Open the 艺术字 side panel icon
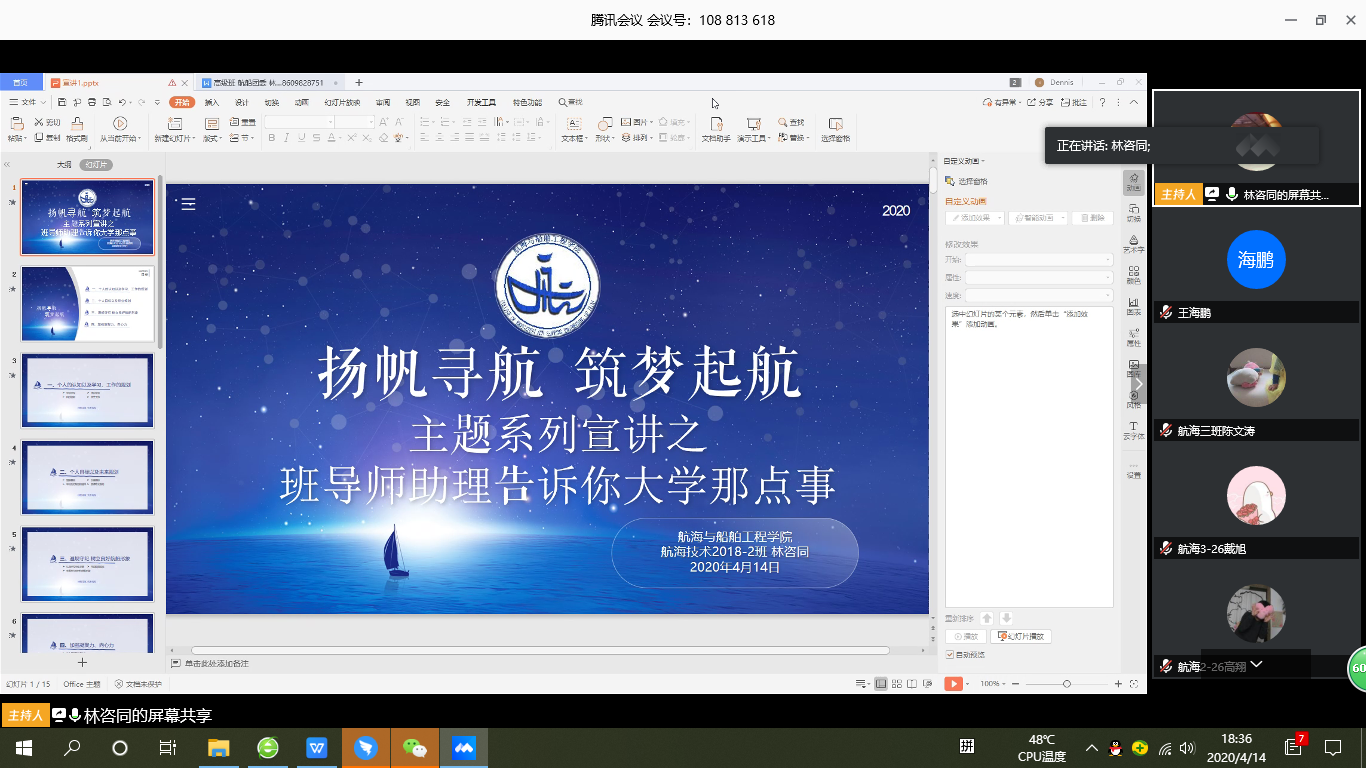The height and width of the screenshot is (768, 1366). point(1133,243)
